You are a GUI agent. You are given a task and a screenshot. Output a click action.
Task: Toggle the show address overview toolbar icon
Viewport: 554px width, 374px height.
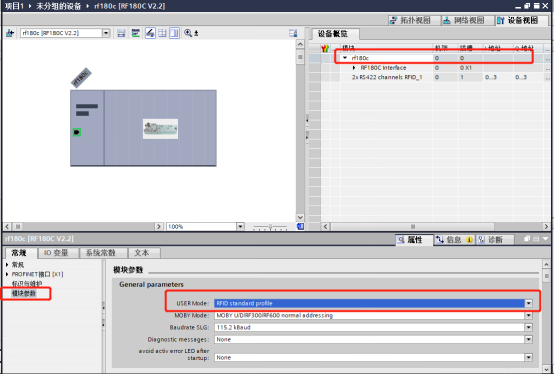point(136,33)
